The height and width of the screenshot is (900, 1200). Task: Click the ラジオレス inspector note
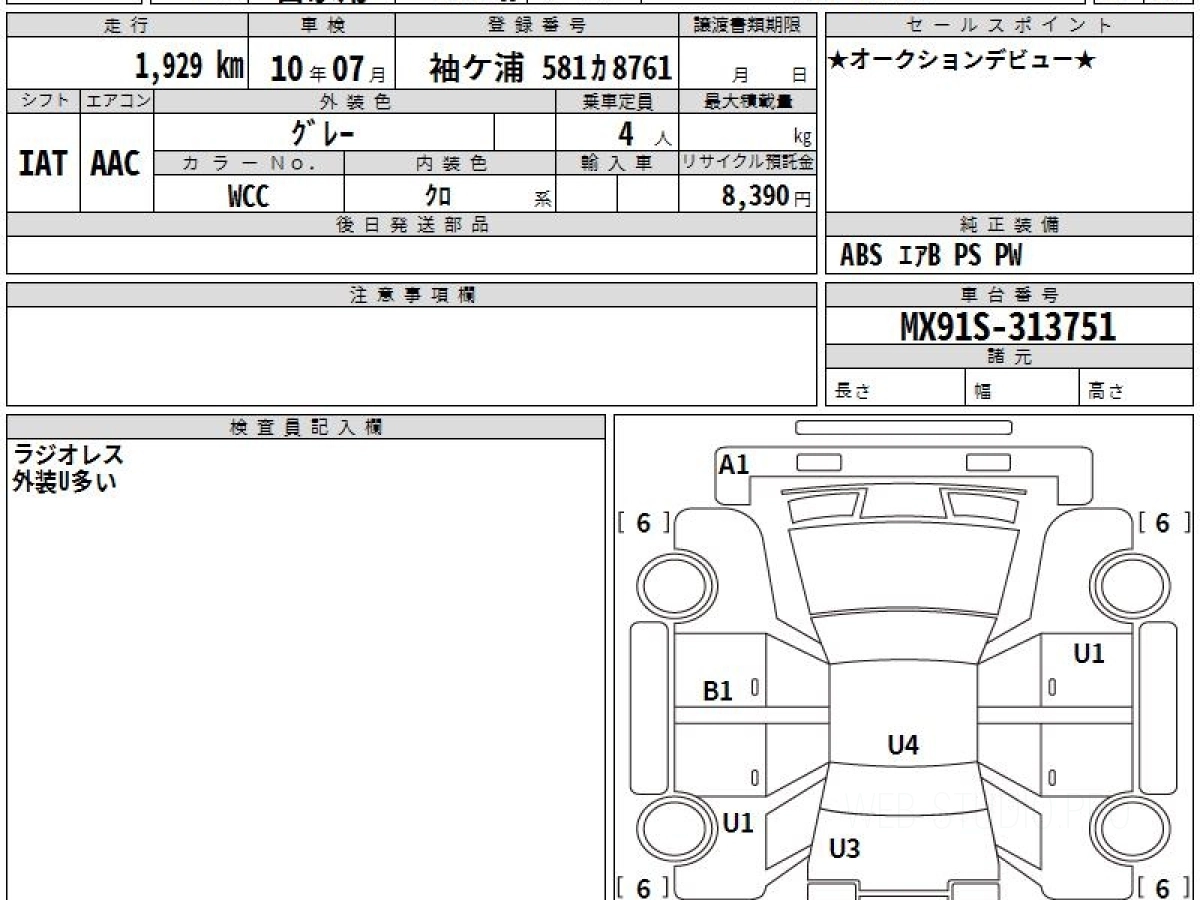click(68, 455)
